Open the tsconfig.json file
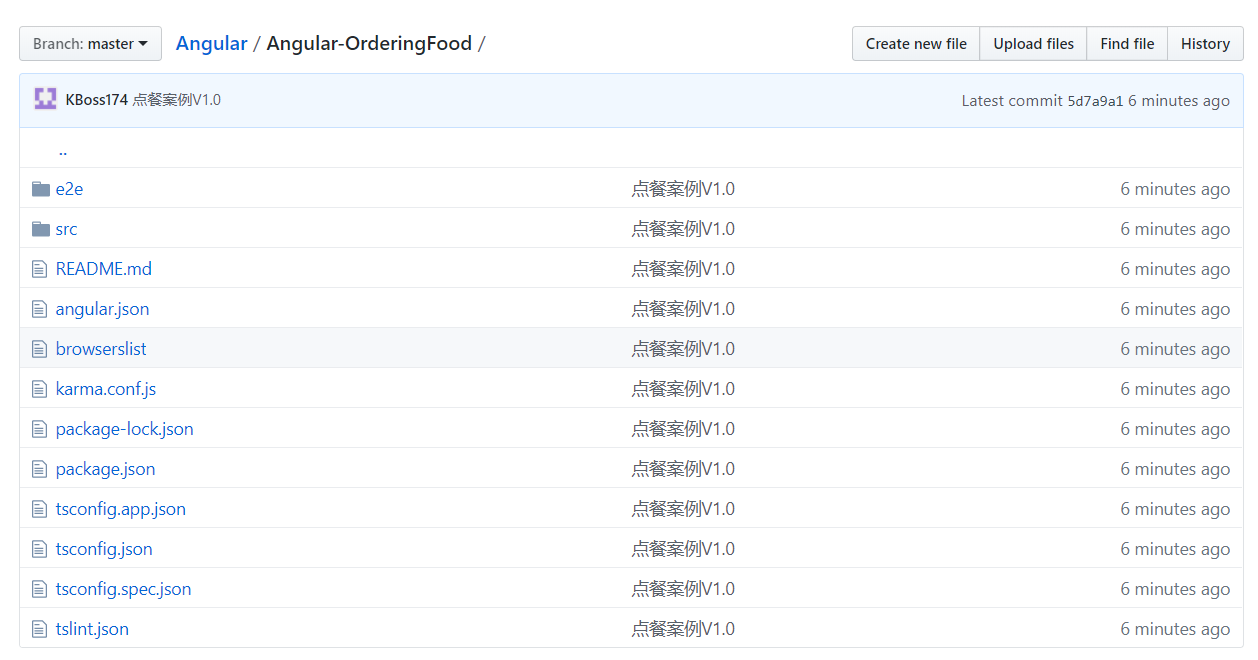Image resolution: width=1258 pixels, height=660 pixels. [x=104, y=549]
